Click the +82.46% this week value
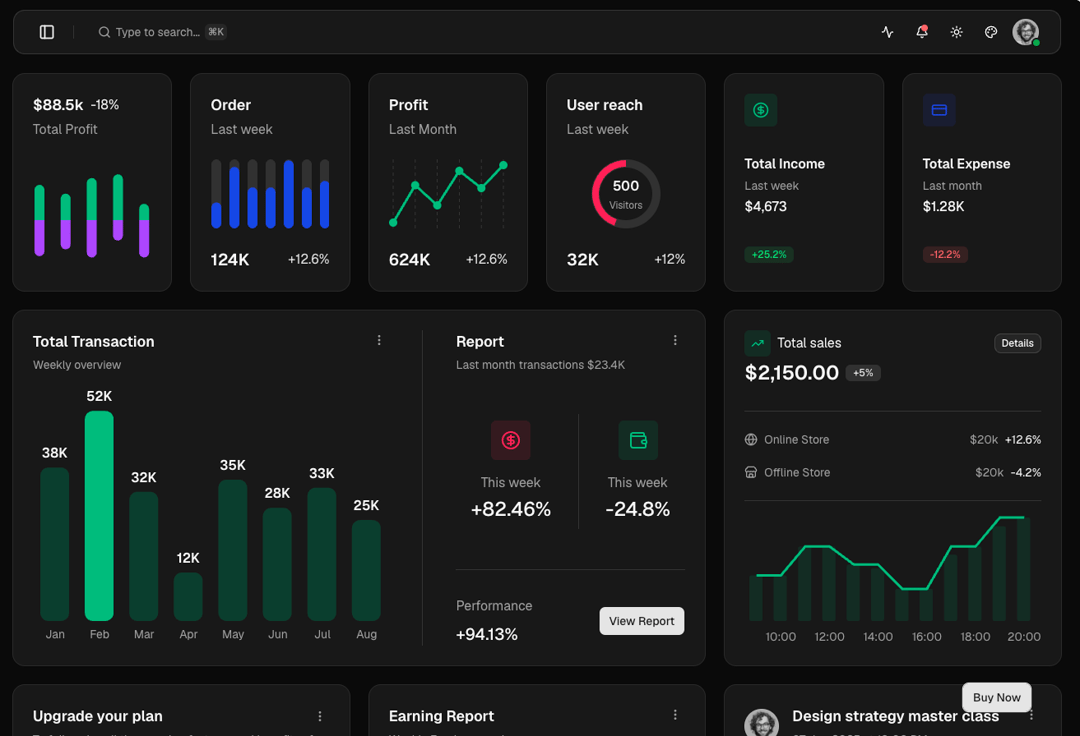 pos(510,509)
